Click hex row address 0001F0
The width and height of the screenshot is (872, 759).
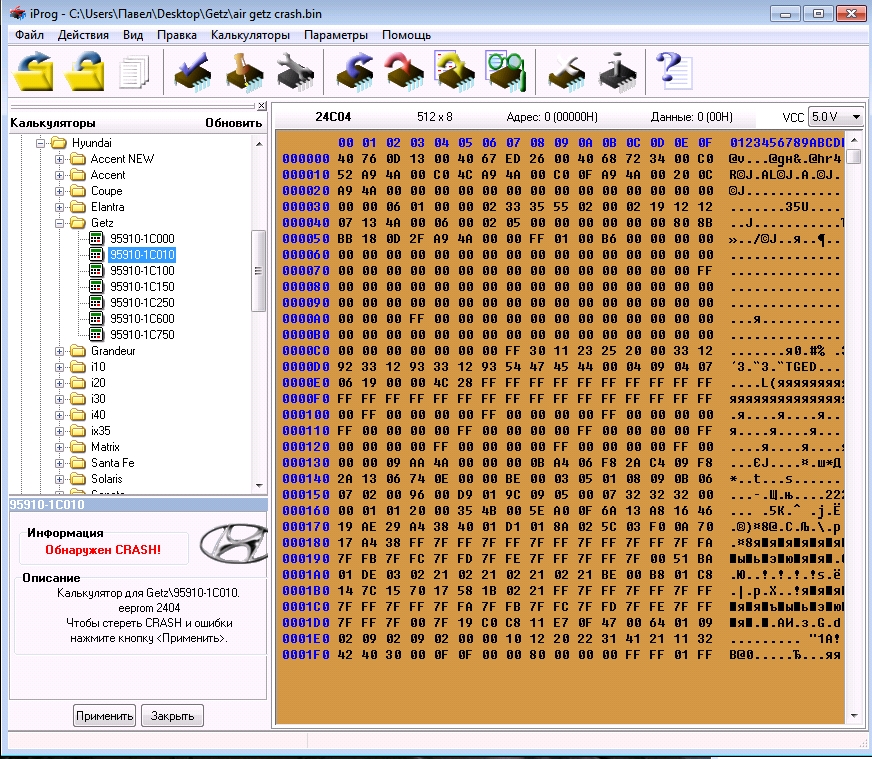pos(306,655)
